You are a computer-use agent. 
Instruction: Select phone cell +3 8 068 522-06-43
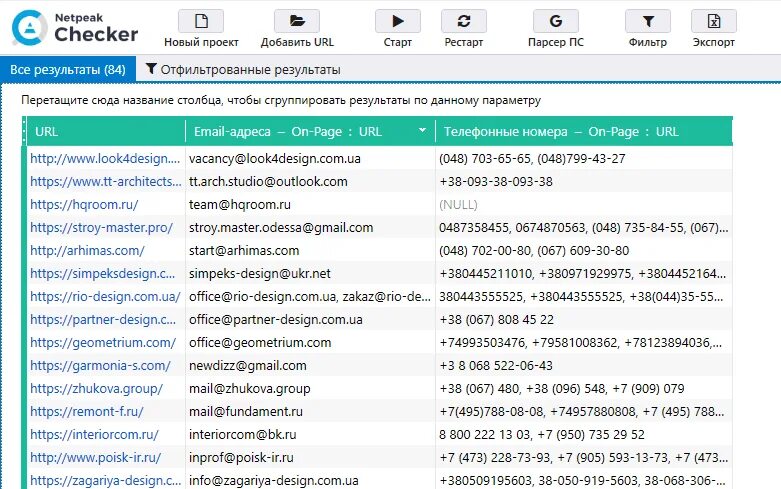(x=584, y=365)
